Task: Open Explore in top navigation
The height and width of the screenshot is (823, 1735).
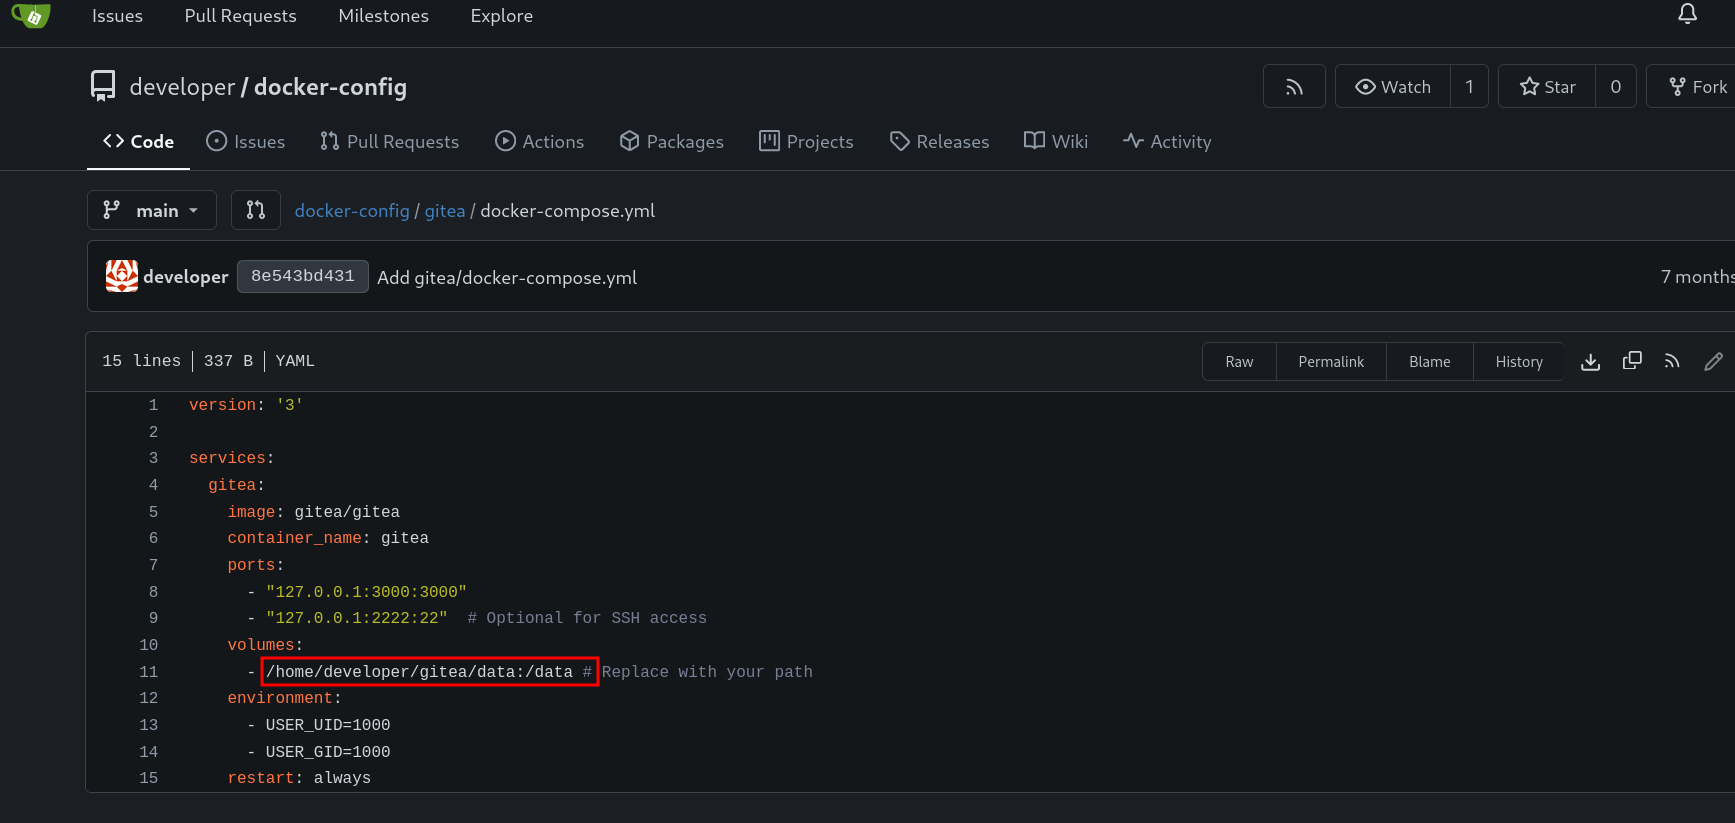Action: click(501, 16)
